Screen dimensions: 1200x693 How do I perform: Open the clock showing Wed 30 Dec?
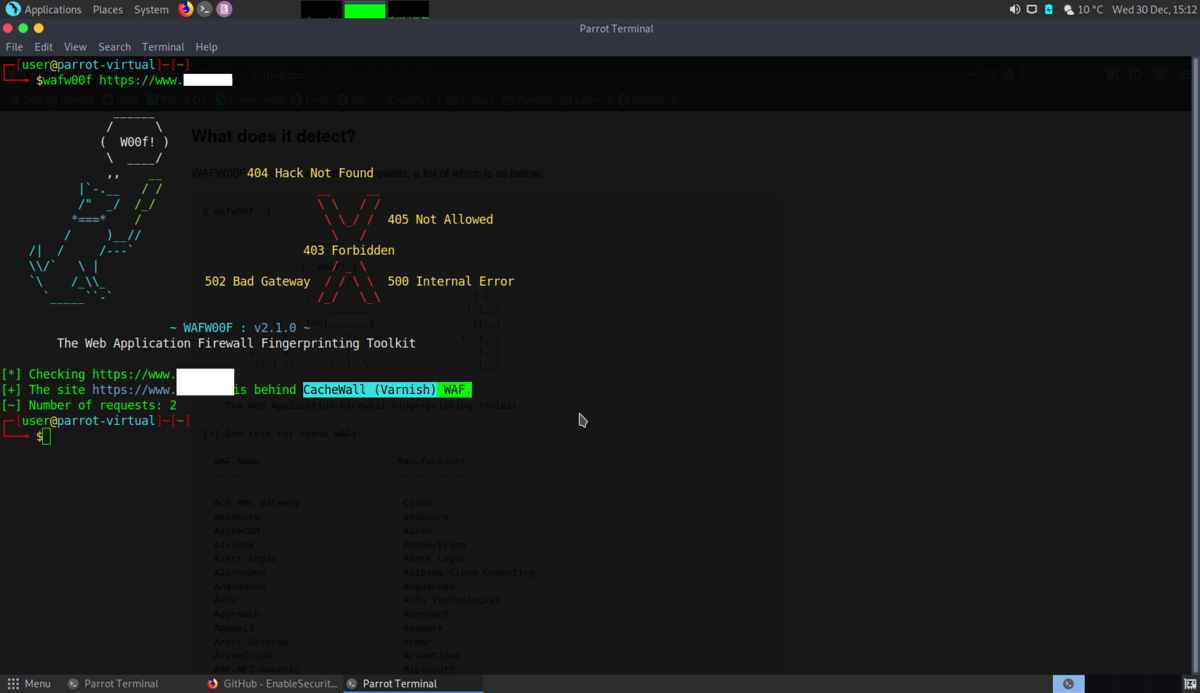point(1154,9)
